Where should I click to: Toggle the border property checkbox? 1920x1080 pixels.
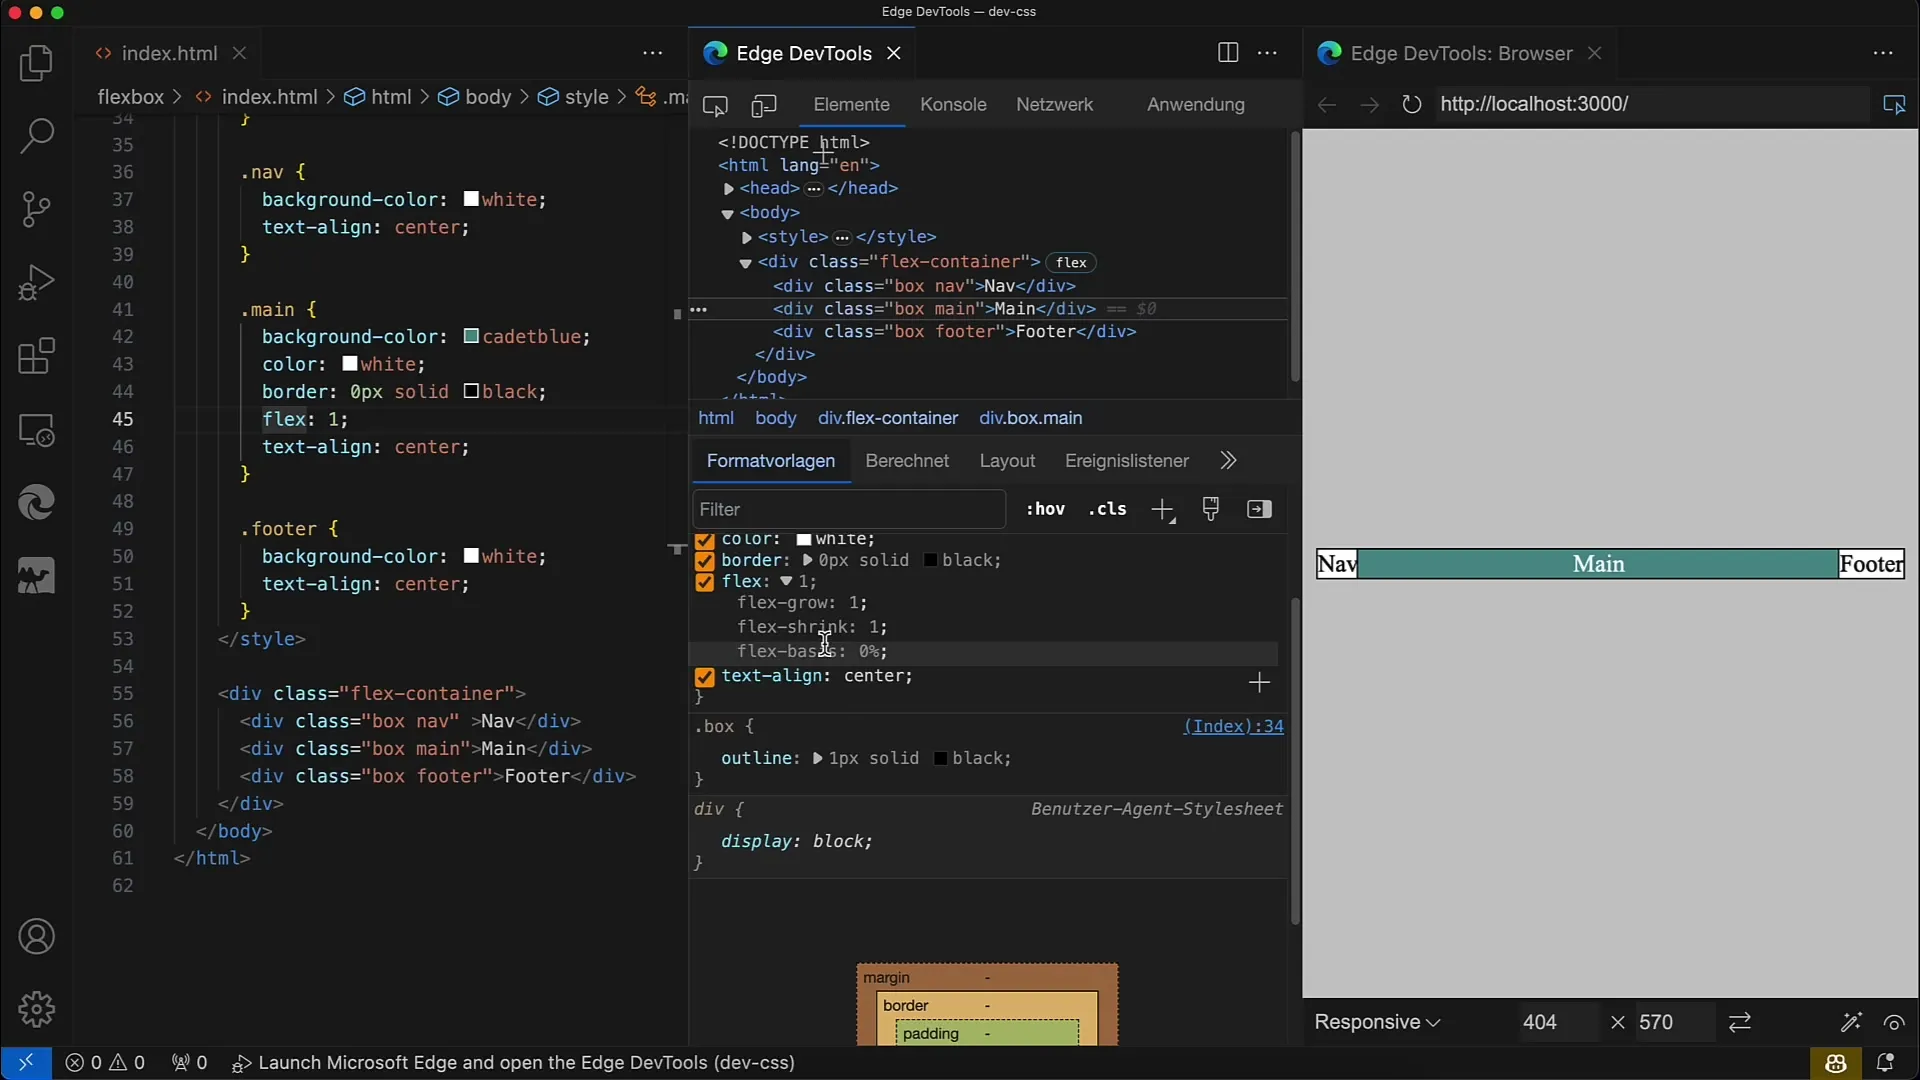tap(704, 560)
